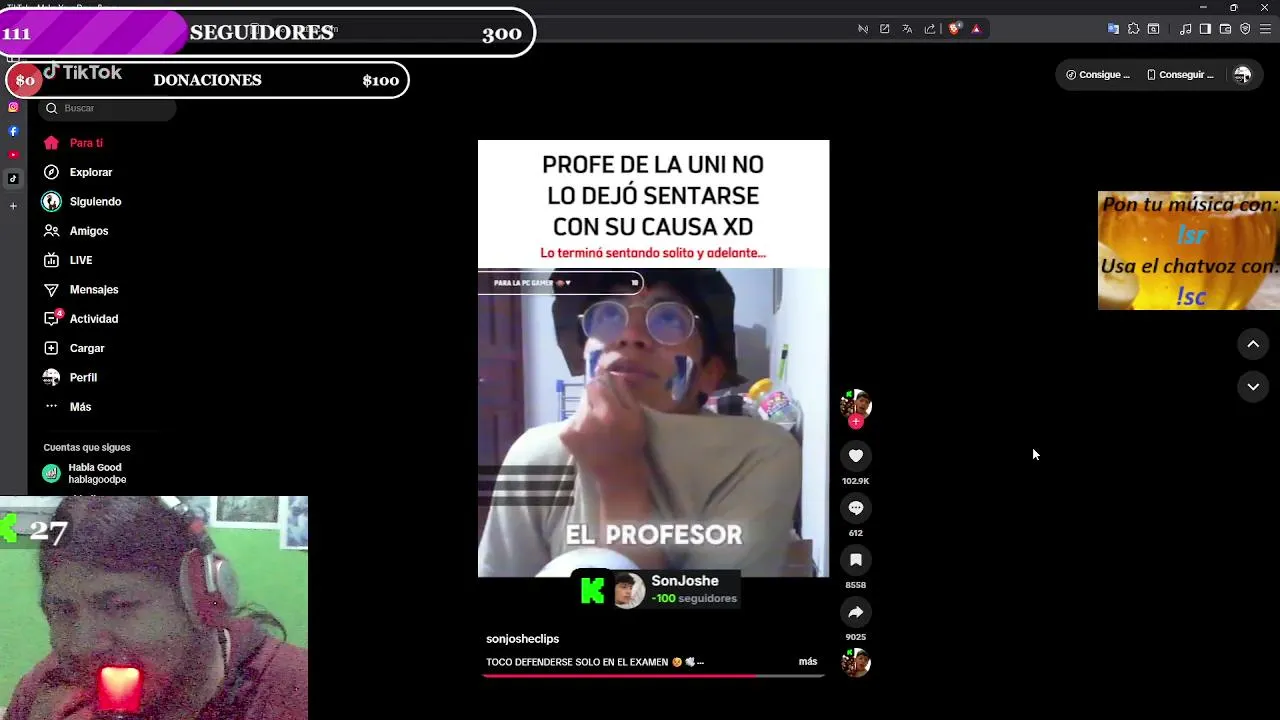Click the tab search toolbar icon
The height and width of the screenshot is (720, 1280).
tap(1153, 29)
